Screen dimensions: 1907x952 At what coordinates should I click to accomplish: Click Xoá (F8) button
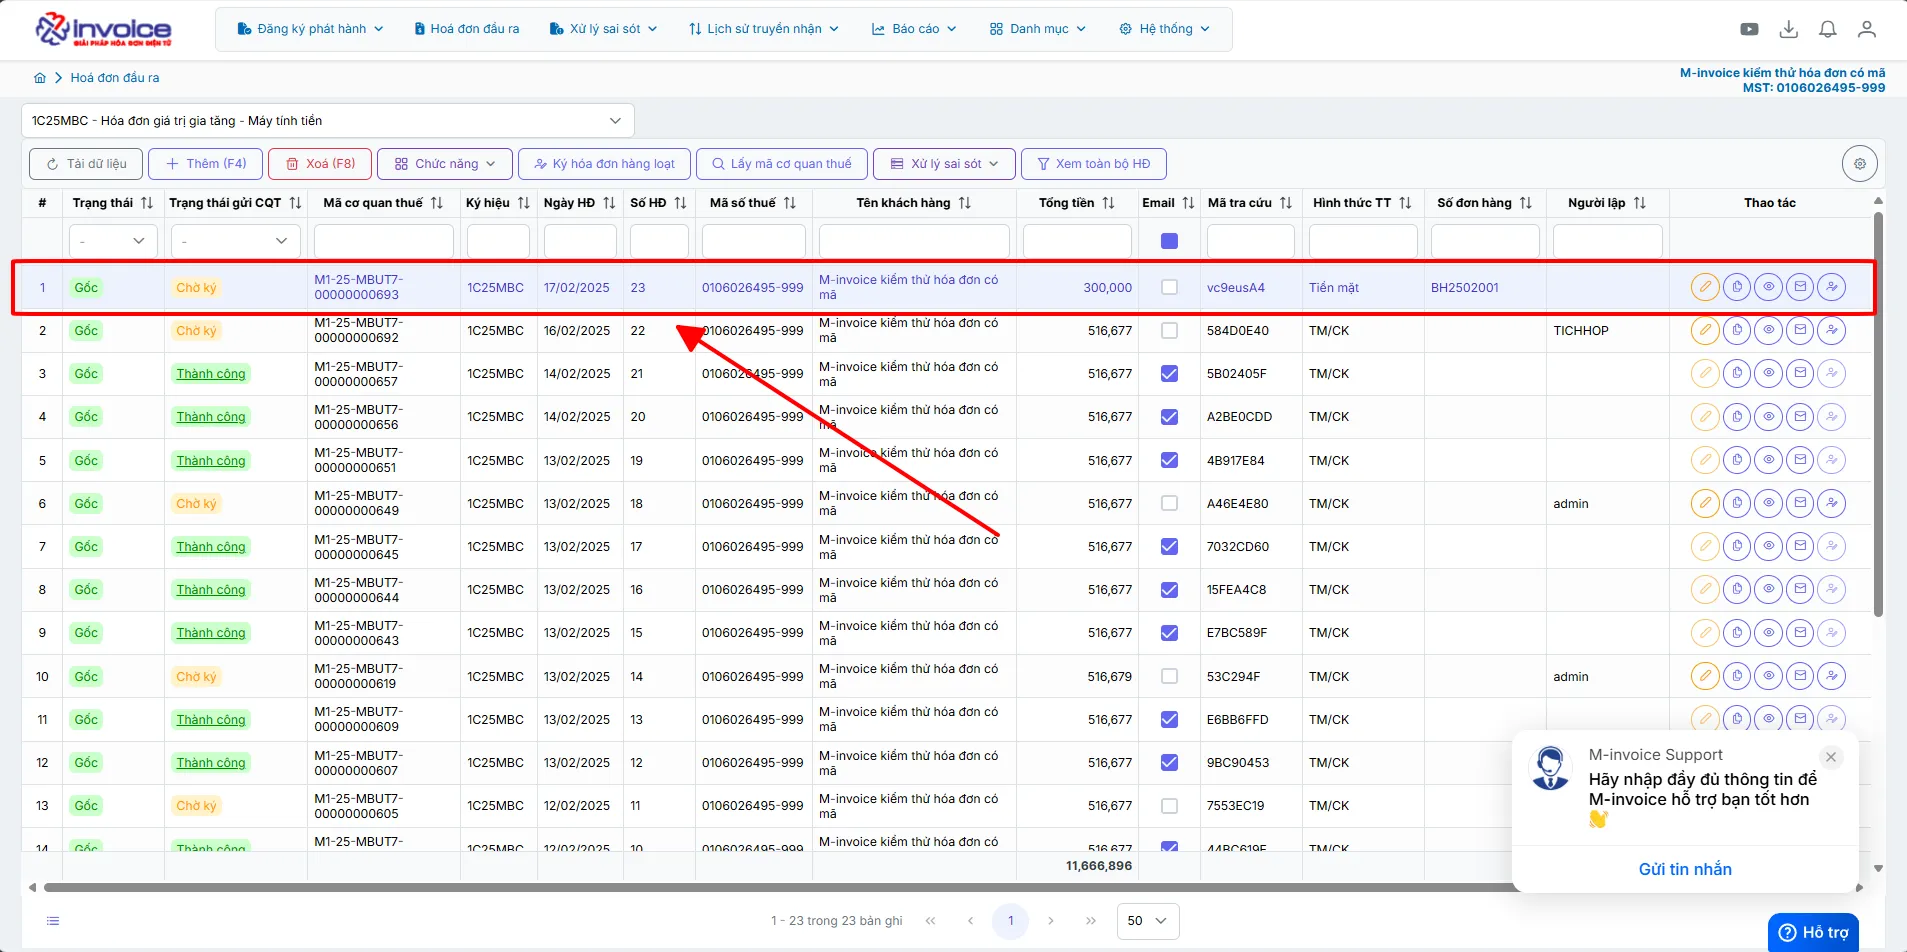pyautogui.click(x=320, y=164)
